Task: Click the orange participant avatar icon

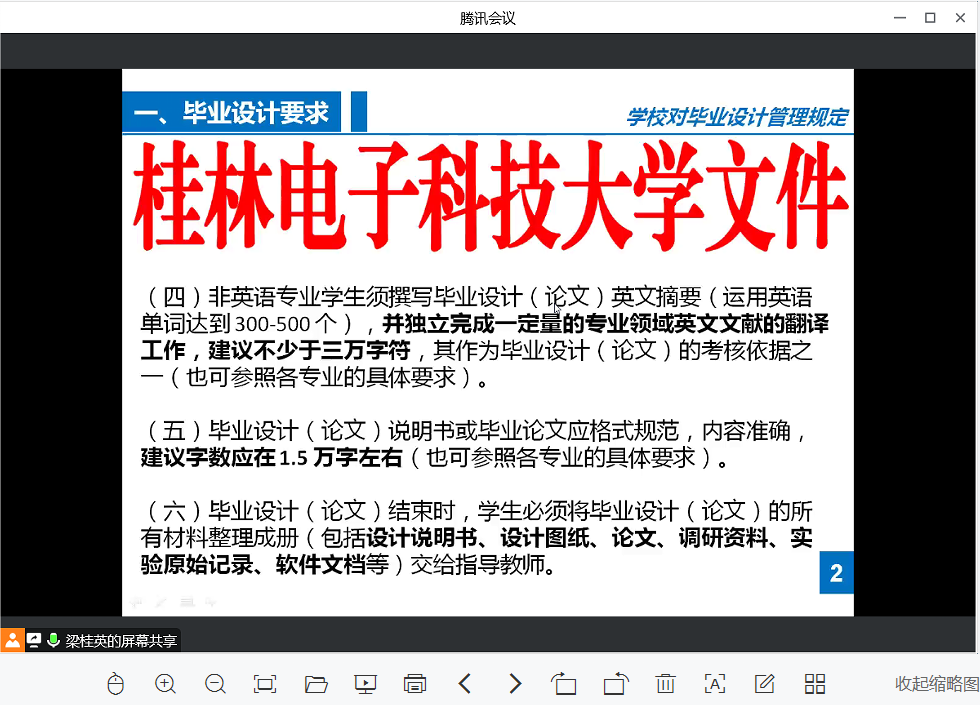Action: (x=12, y=641)
